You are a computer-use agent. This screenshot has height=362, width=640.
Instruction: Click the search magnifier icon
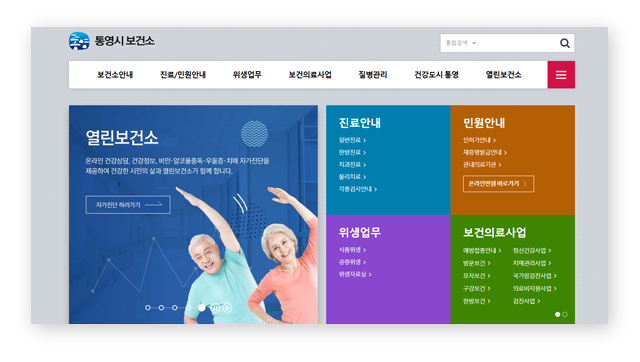pyautogui.click(x=564, y=43)
